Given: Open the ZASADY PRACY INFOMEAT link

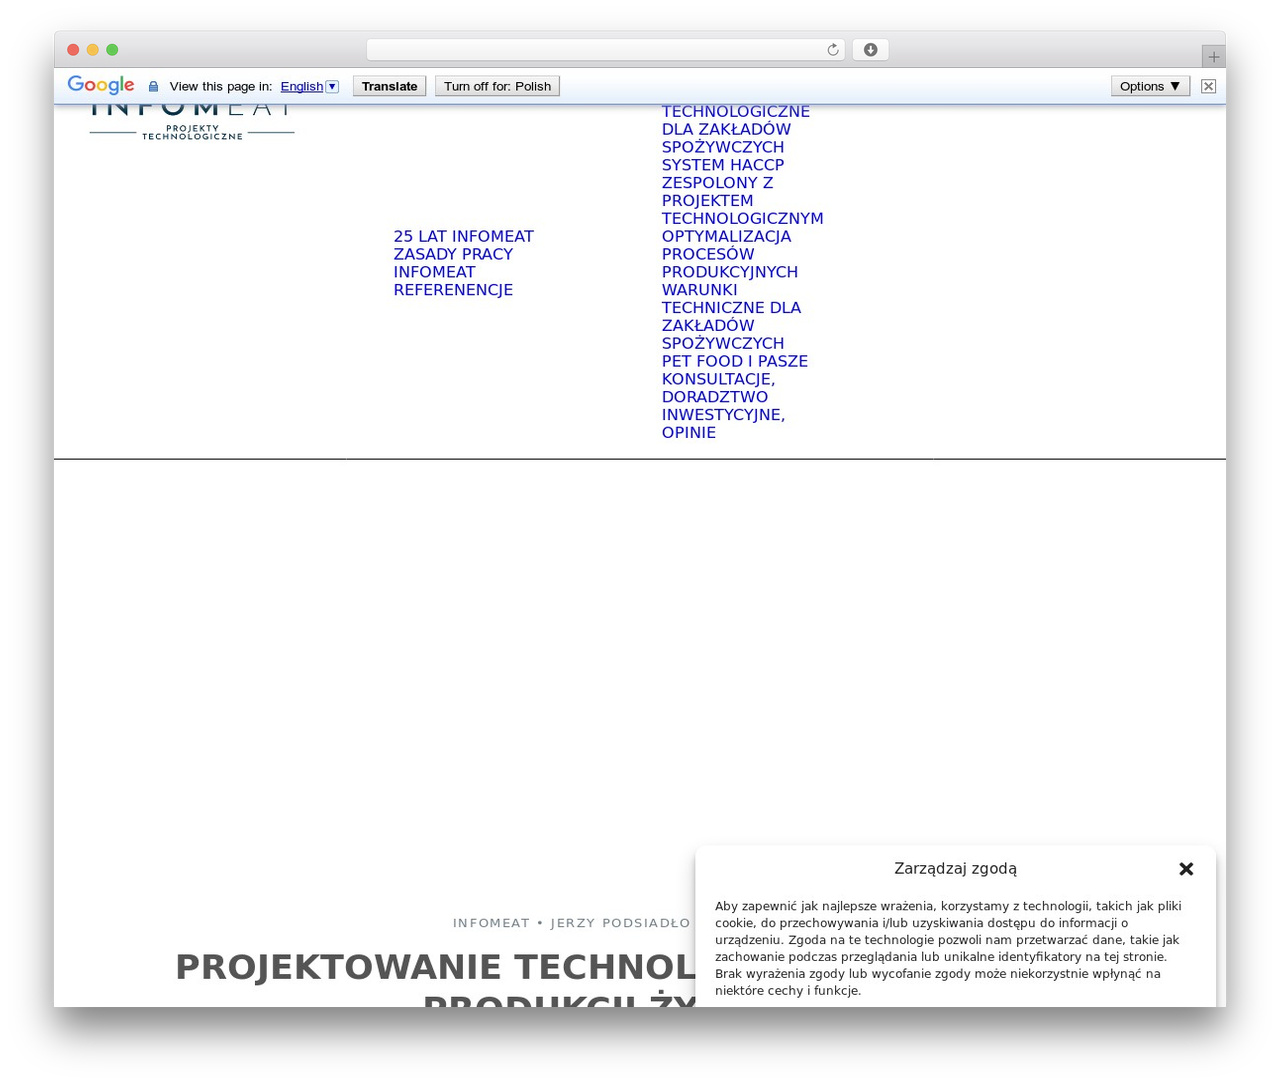Looking at the screenshot, I should point(453,263).
